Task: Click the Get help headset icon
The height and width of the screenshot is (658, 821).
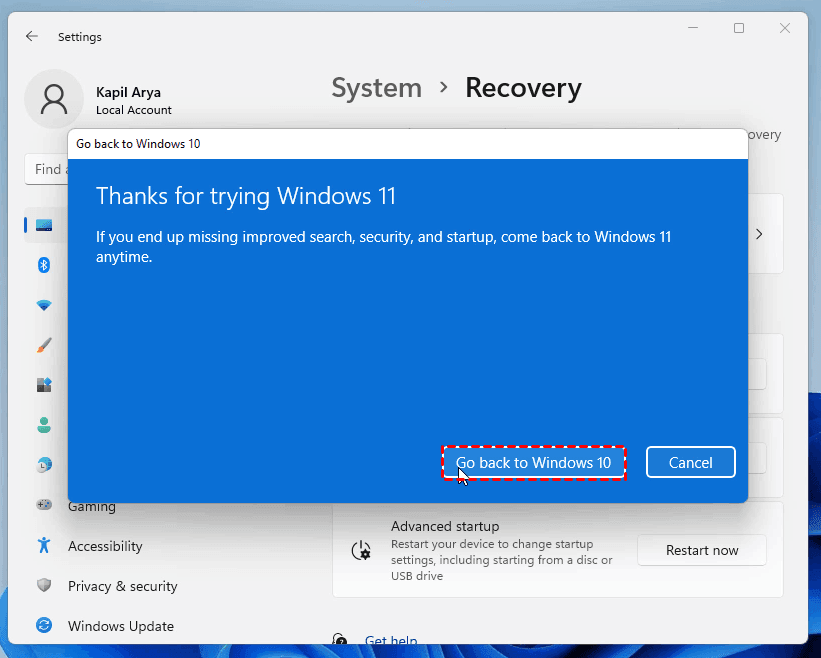Action: (x=339, y=640)
